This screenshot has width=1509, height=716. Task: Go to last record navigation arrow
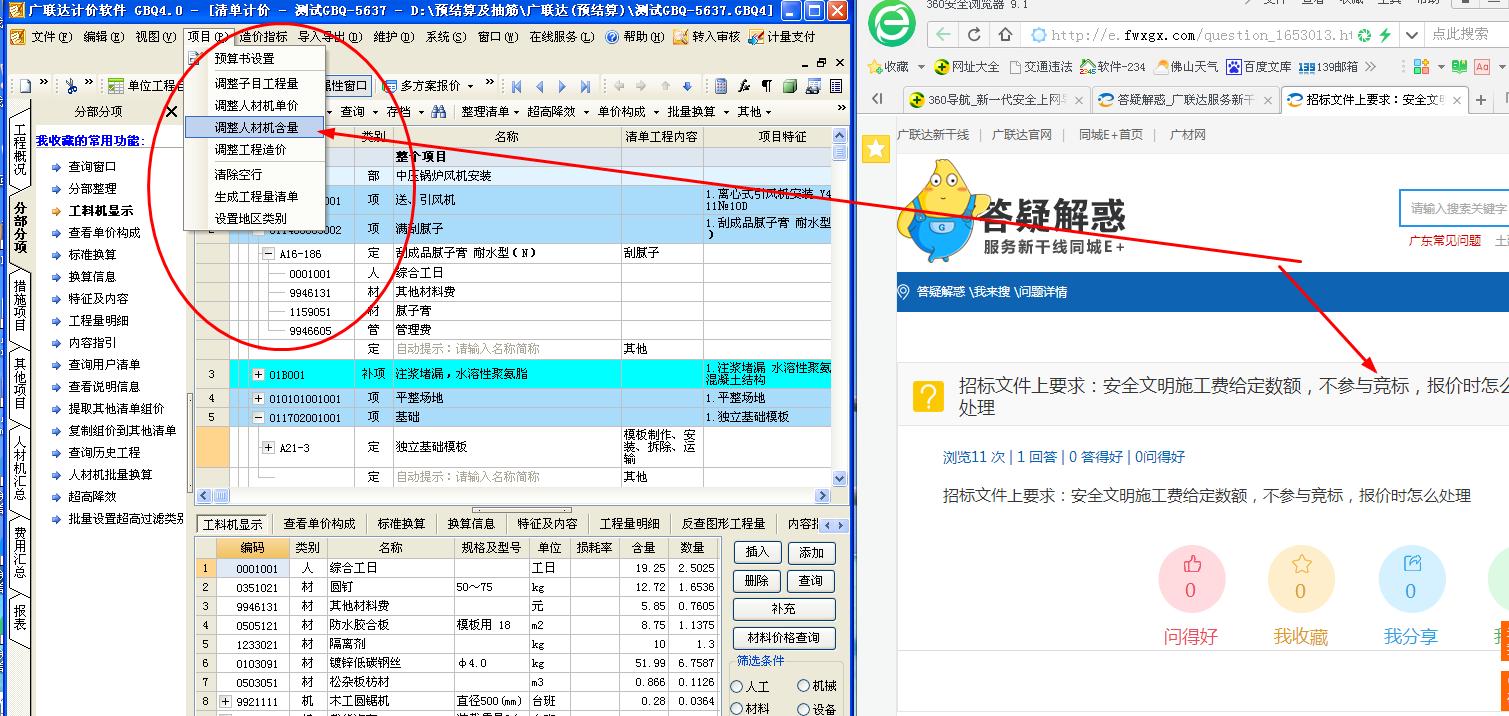click(585, 87)
